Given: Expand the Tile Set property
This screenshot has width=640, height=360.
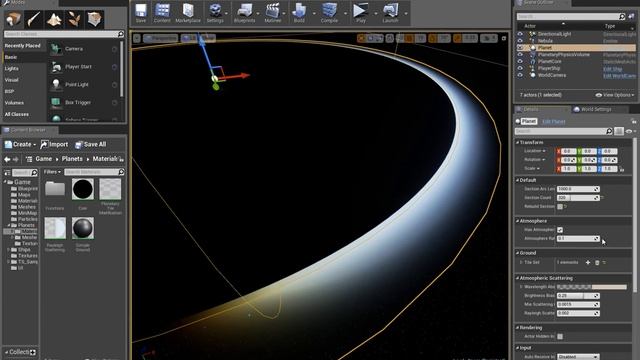Looking at the screenshot, I should point(521,262).
